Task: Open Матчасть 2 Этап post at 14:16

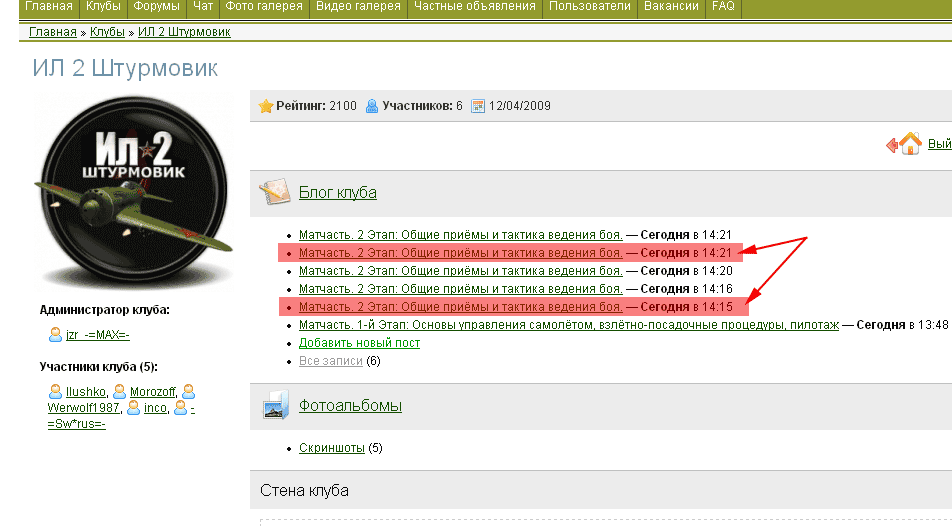Action: pyautogui.click(x=460, y=289)
